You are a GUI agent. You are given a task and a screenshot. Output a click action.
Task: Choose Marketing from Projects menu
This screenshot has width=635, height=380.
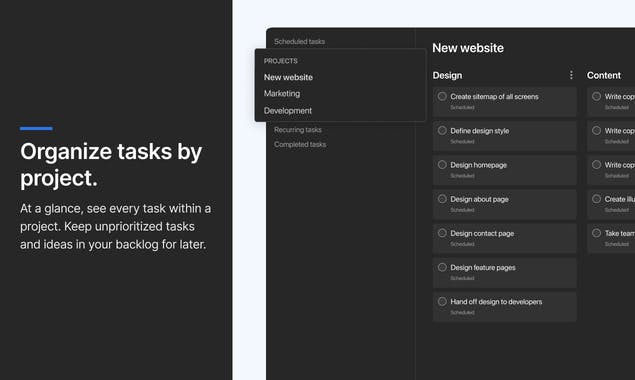(x=282, y=94)
